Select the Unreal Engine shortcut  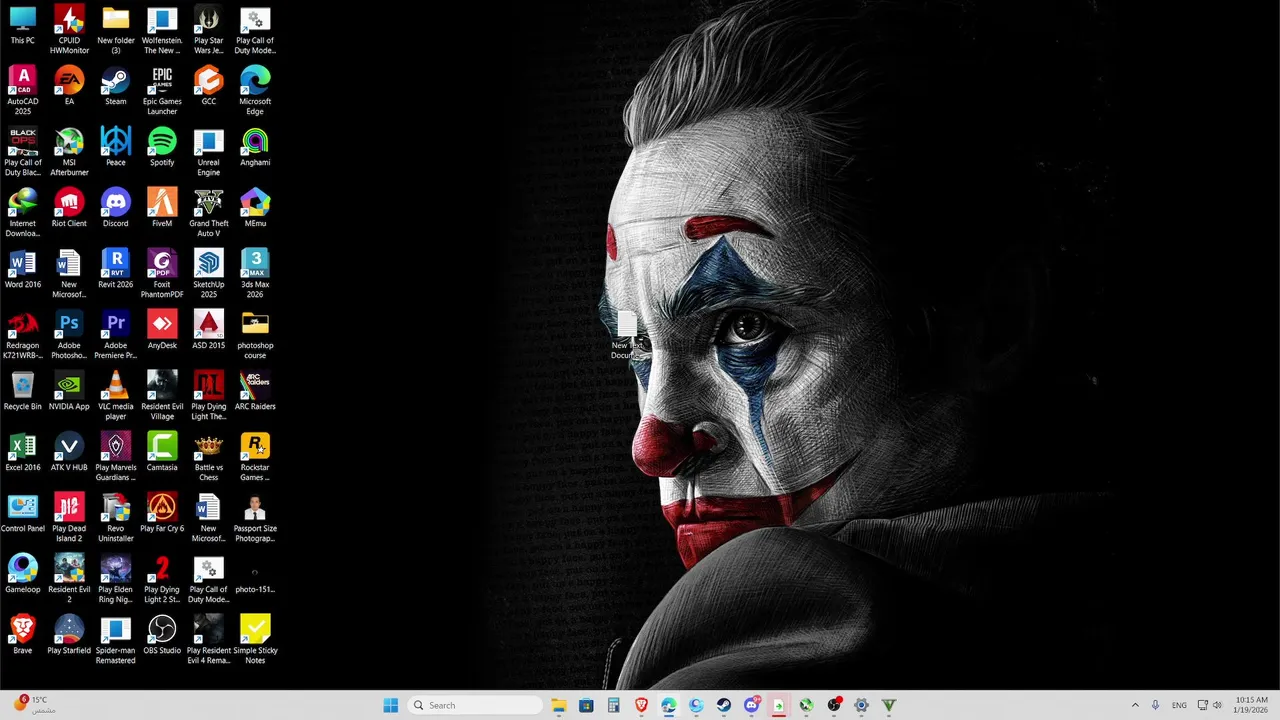208,152
